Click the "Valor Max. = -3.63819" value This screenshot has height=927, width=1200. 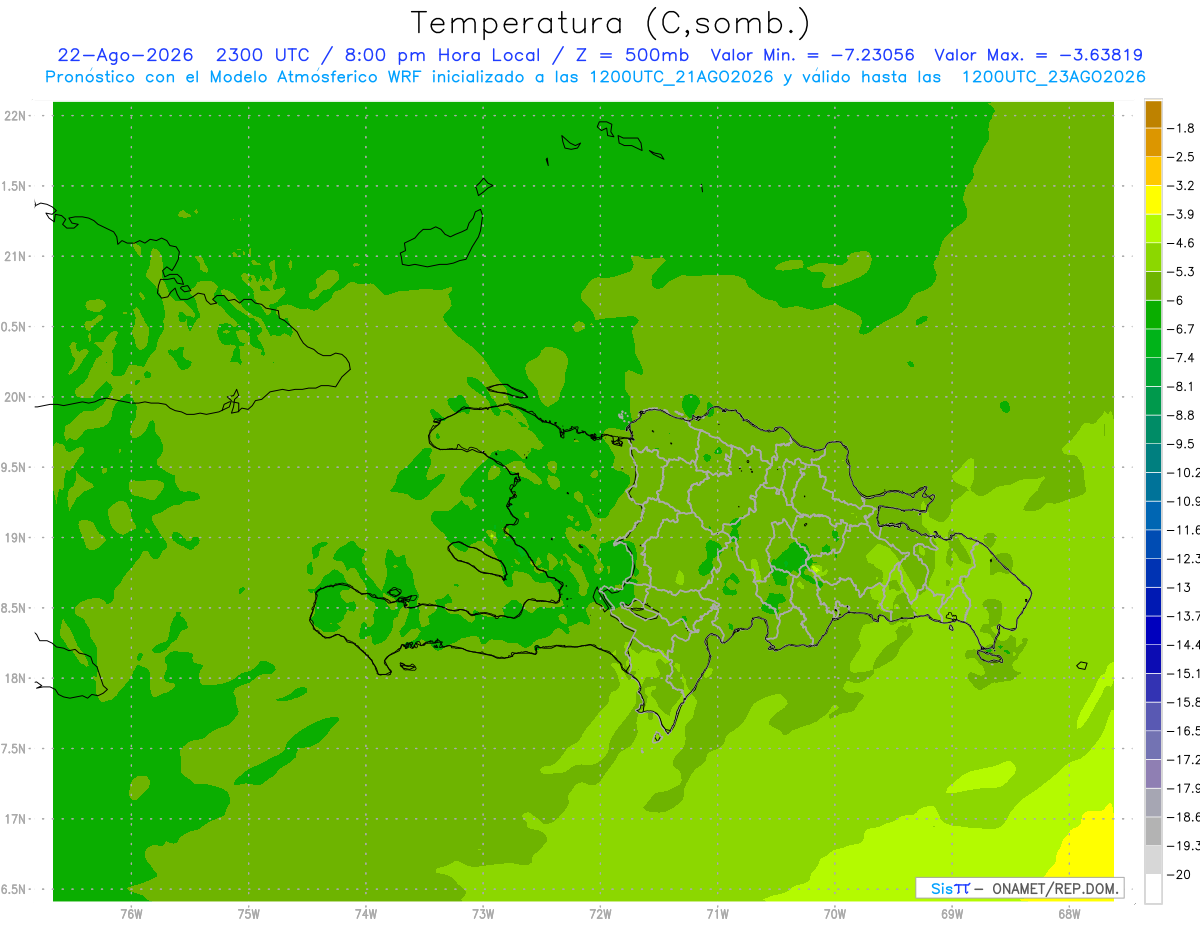click(x=1038, y=55)
